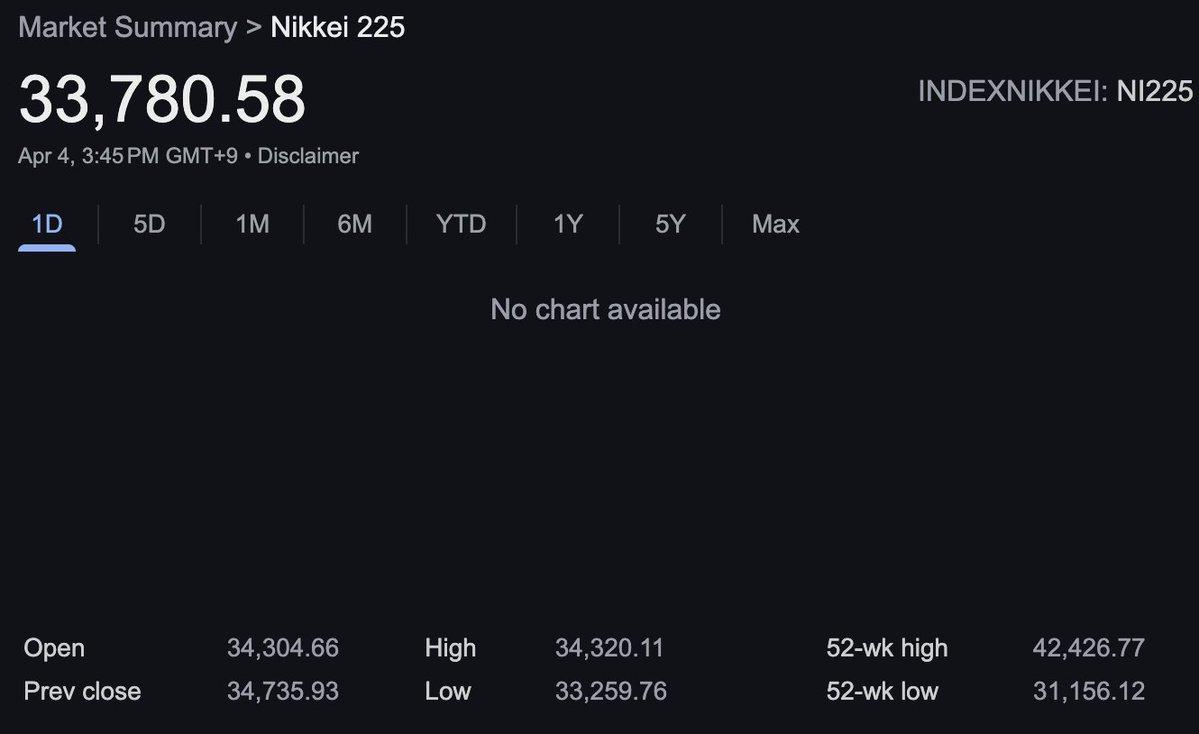This screenshot has height=734, width=1199.
Task: Click the 52-wk low value 31,156.12
Action: coord(1088,691)
